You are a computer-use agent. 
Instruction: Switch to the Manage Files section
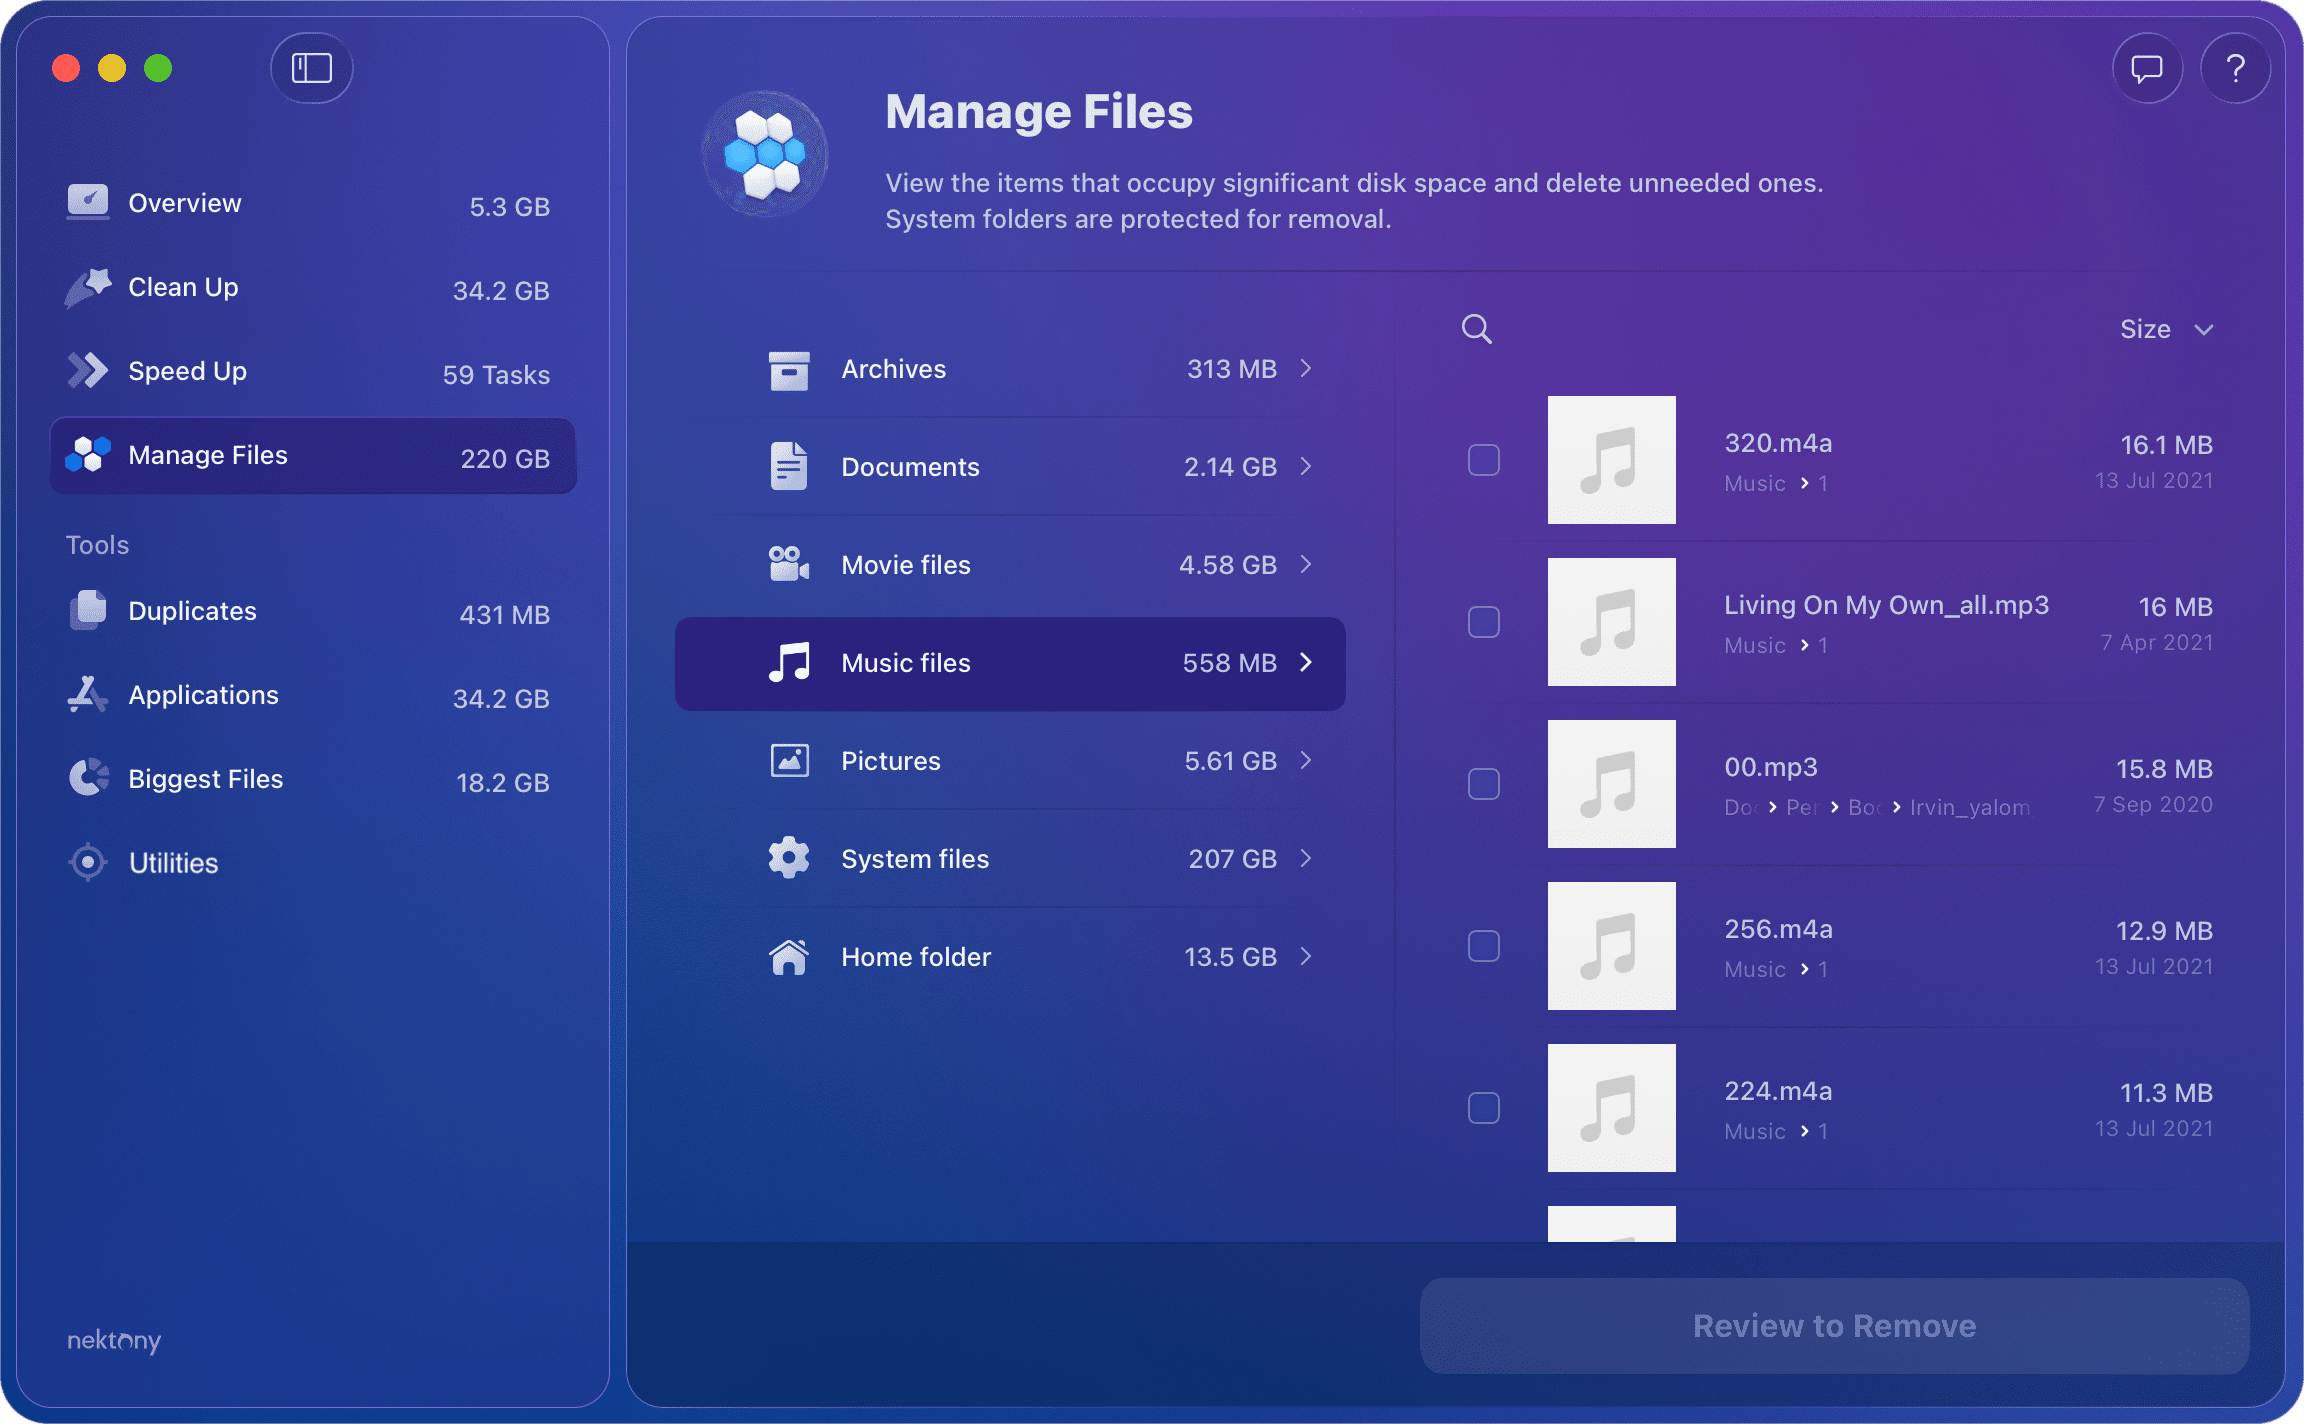207,455
